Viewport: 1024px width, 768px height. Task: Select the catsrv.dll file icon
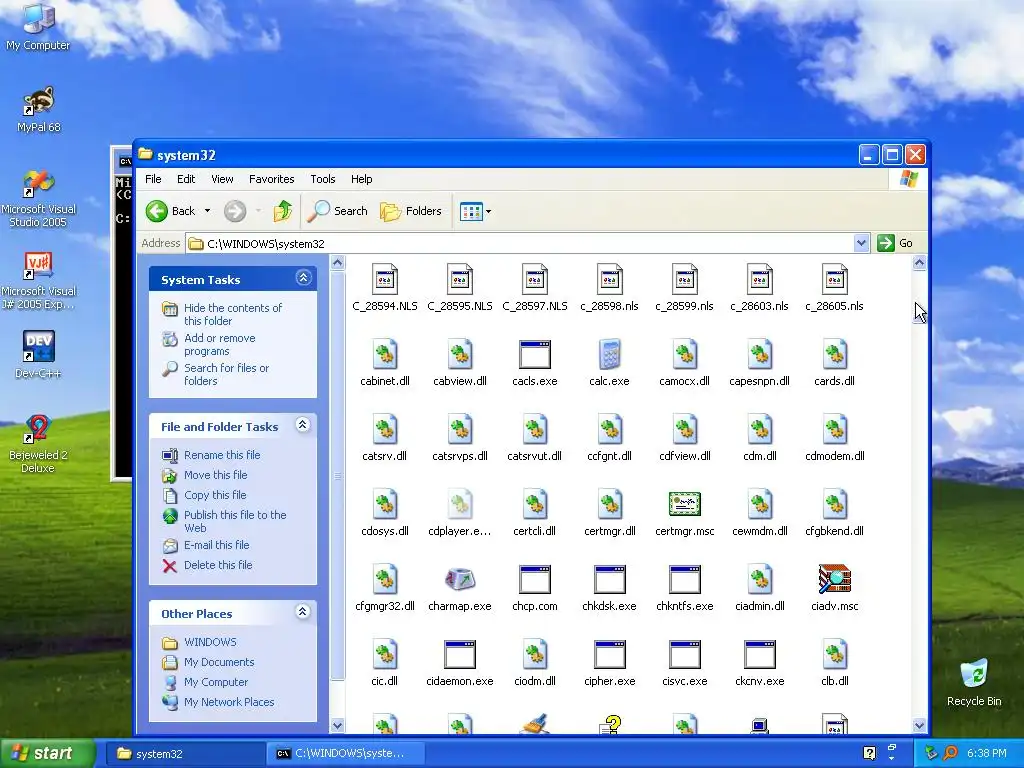(x=385, y=430)
